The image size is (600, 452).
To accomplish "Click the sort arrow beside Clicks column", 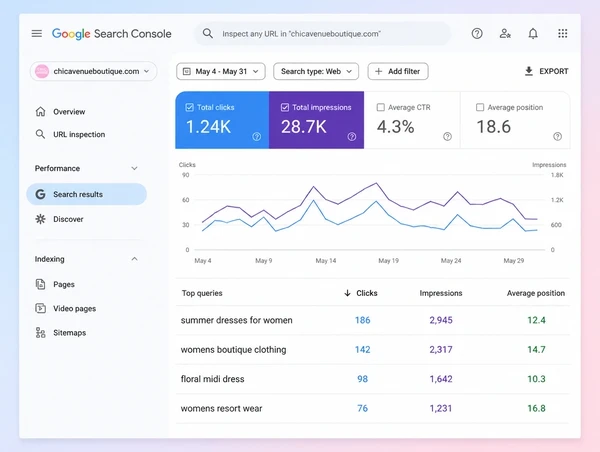I will point(347,293).
